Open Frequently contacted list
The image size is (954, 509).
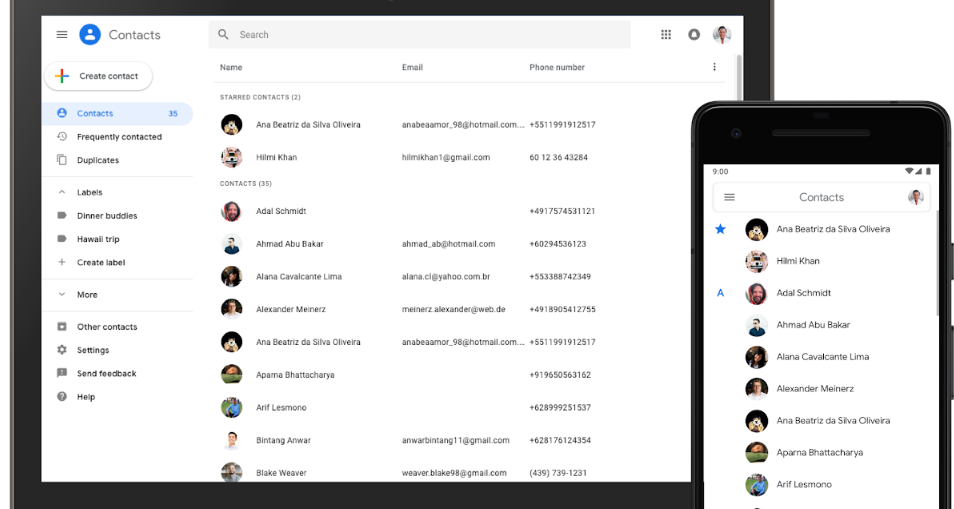coord(117,137)
